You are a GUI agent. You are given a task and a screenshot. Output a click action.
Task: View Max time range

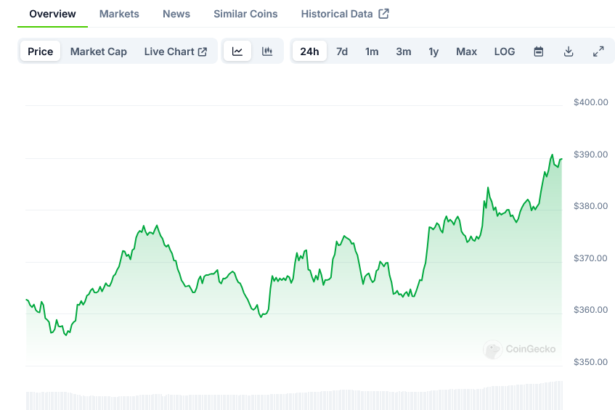coord(466,51)
